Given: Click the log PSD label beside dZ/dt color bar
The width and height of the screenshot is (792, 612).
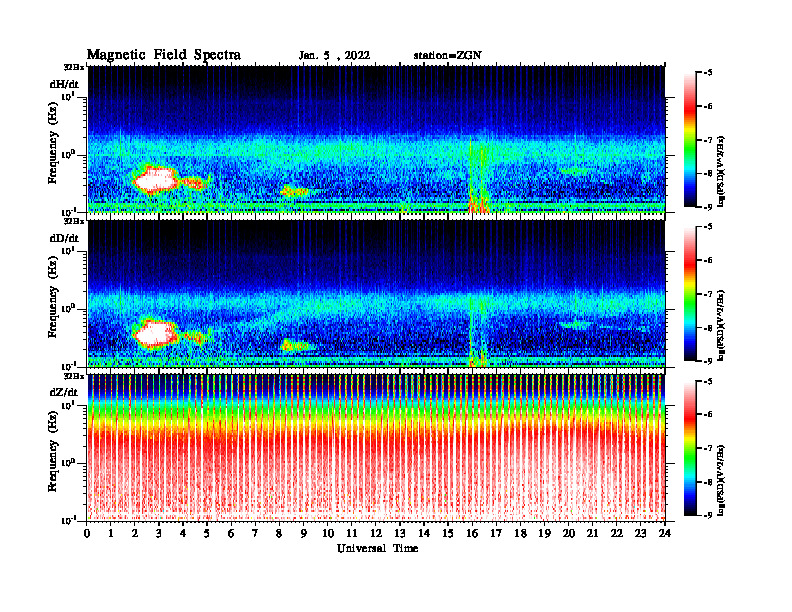Looking at the screenshot, I should (x=721, y=480).
